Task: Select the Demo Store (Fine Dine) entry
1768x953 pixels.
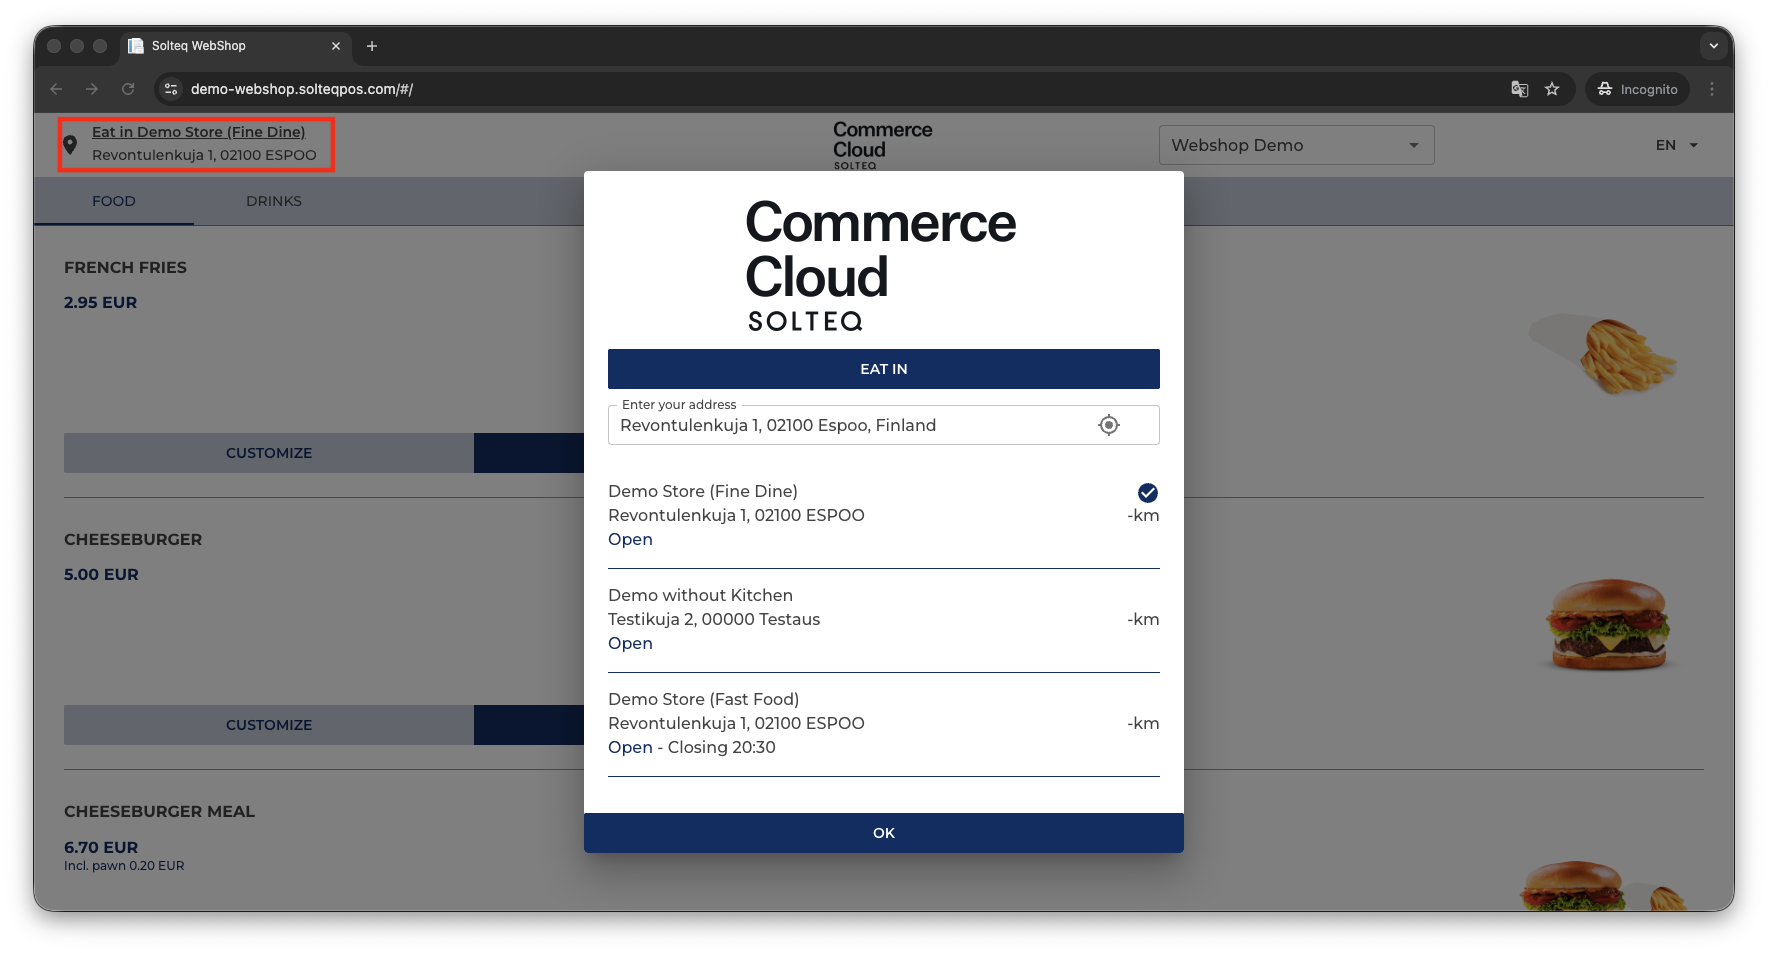Action: [884, 515]
